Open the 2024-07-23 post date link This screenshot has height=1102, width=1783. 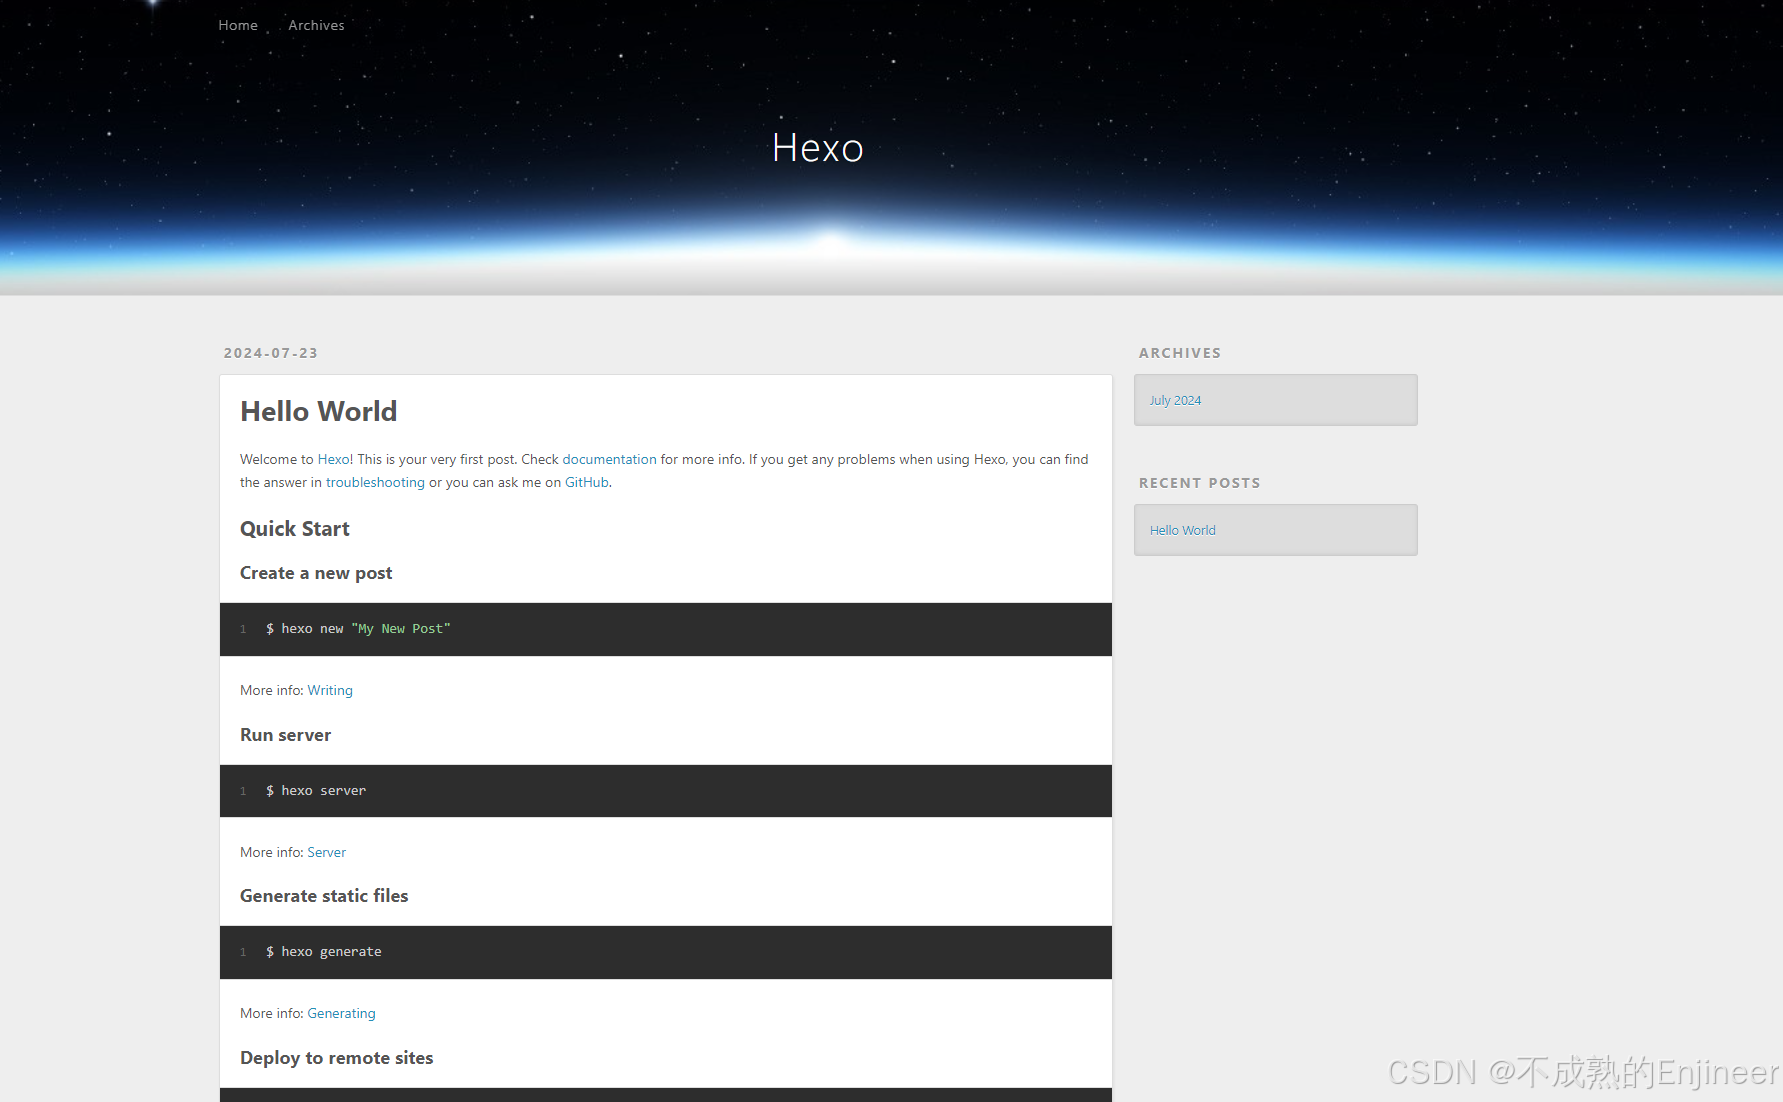click(x=271, y=353)
